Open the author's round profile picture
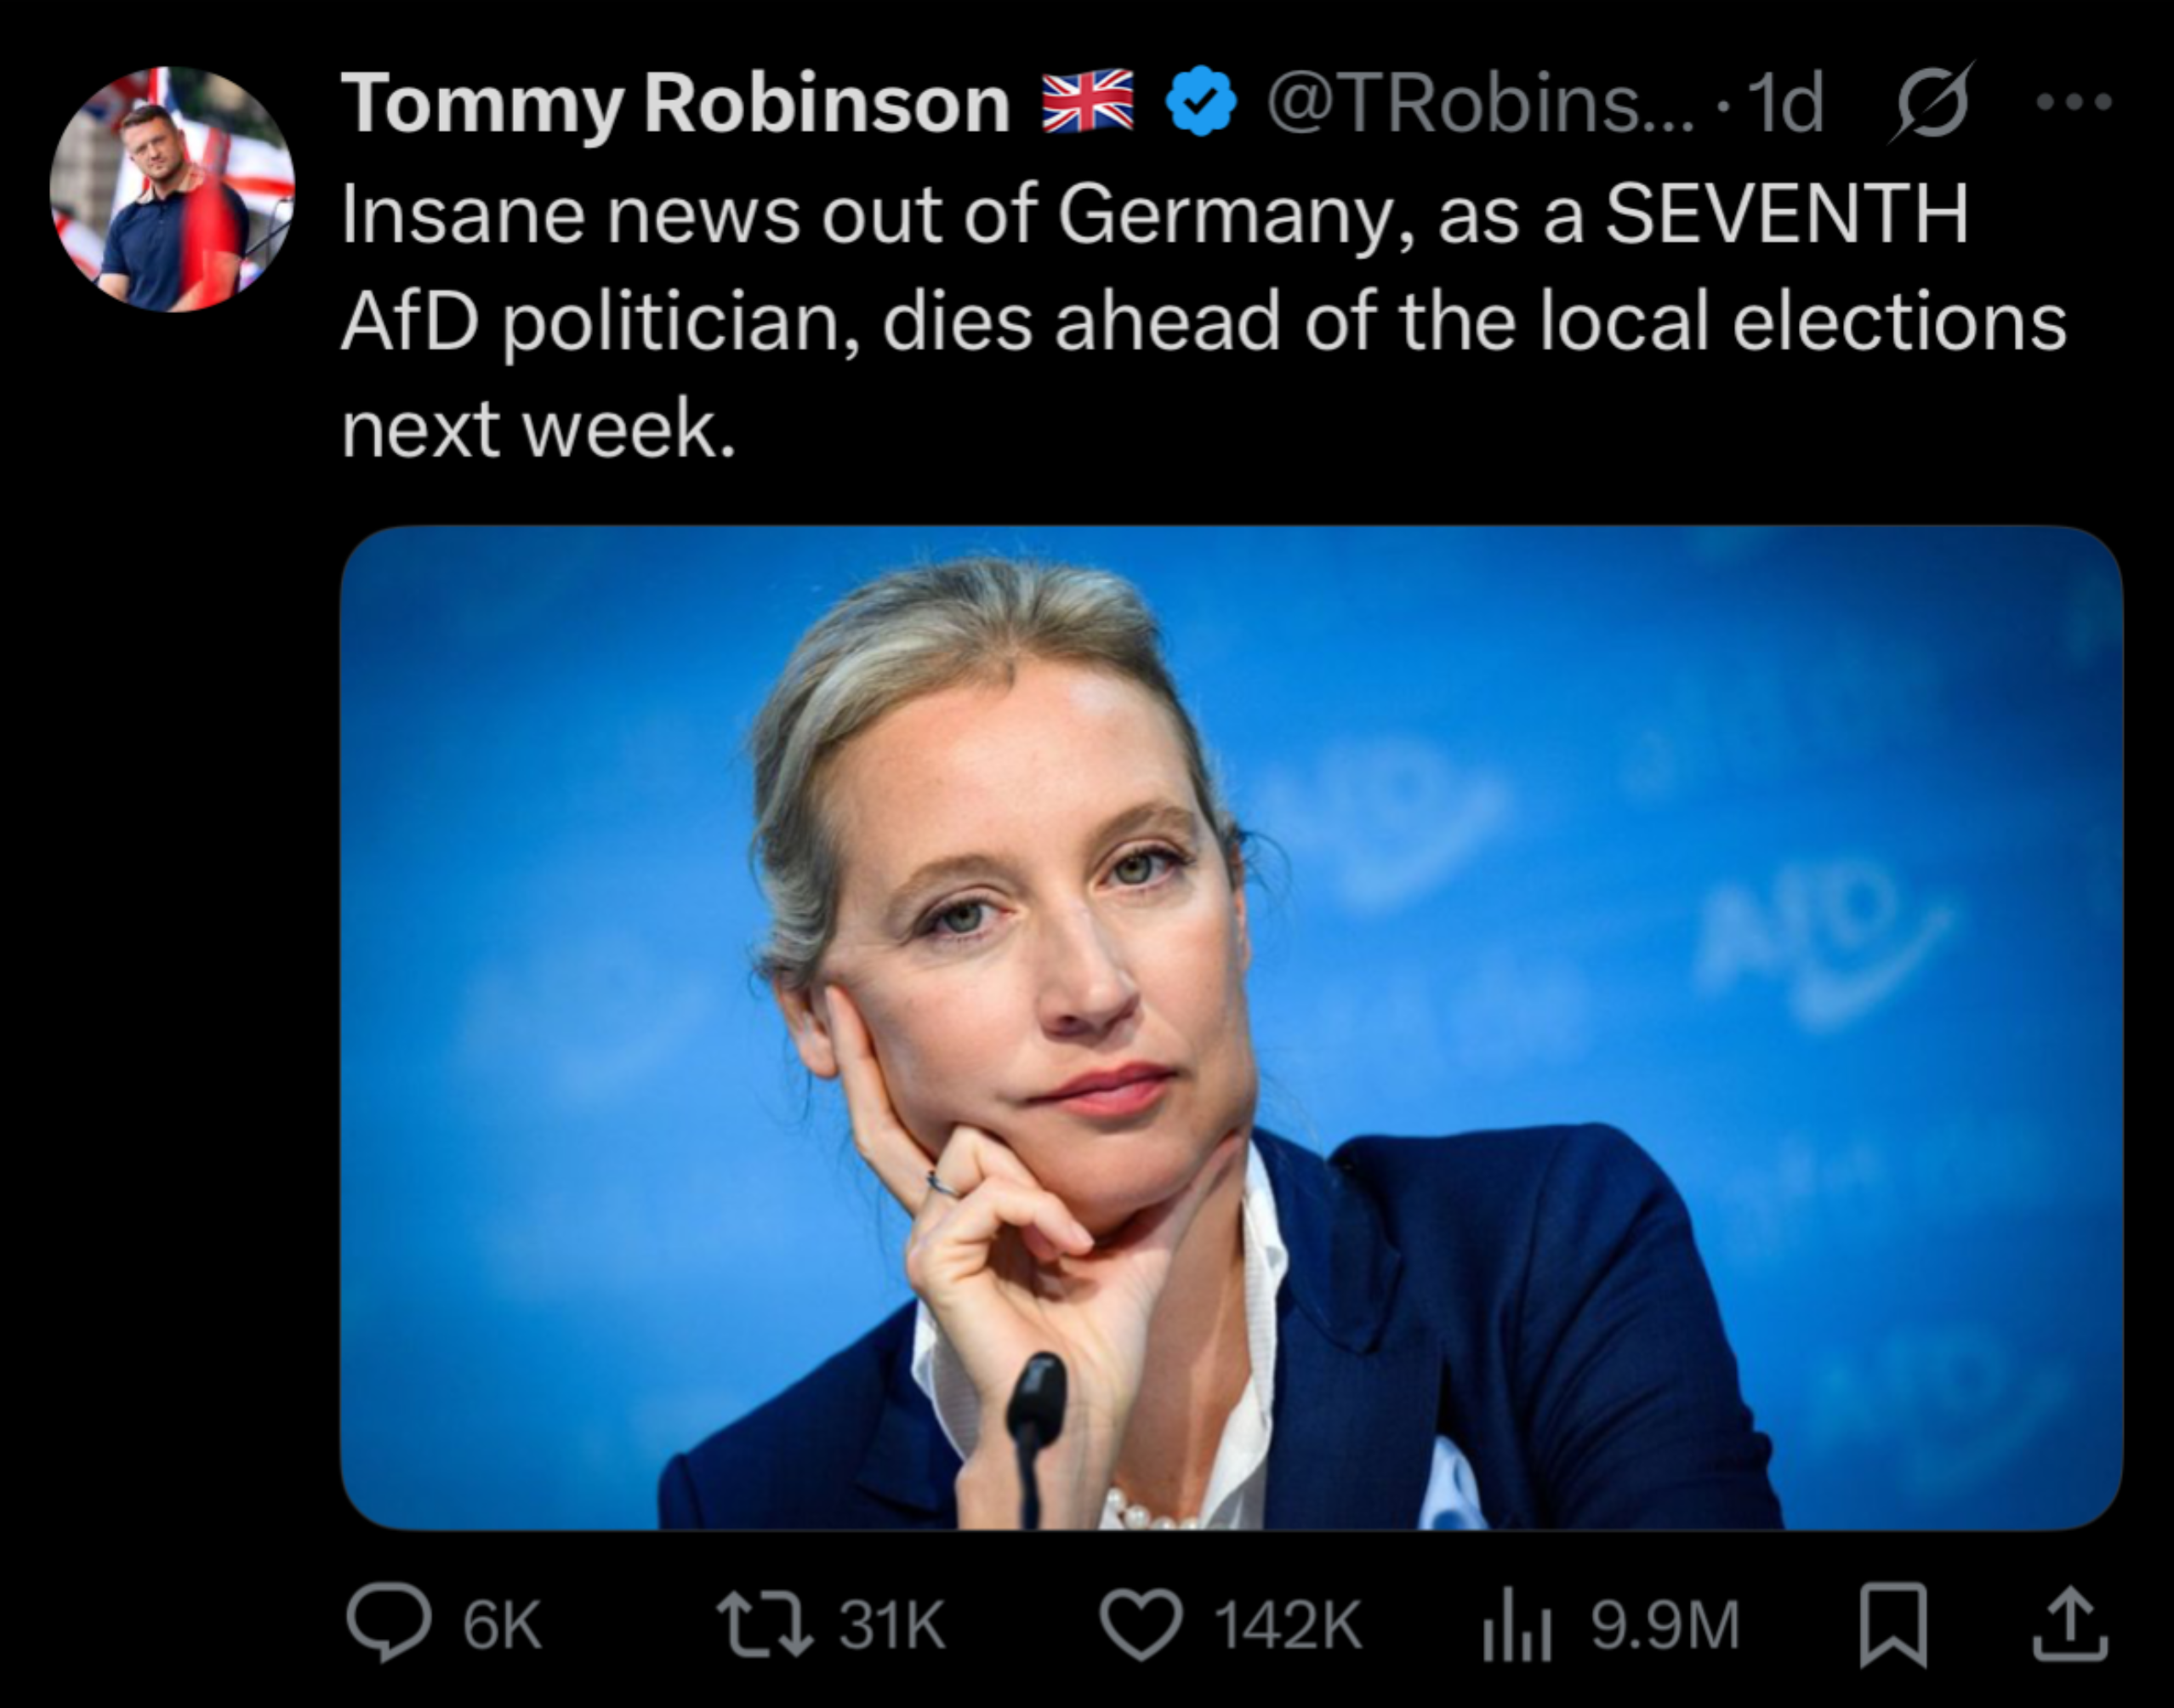Screen dimensions: 2174x1708 coord(172,189)
